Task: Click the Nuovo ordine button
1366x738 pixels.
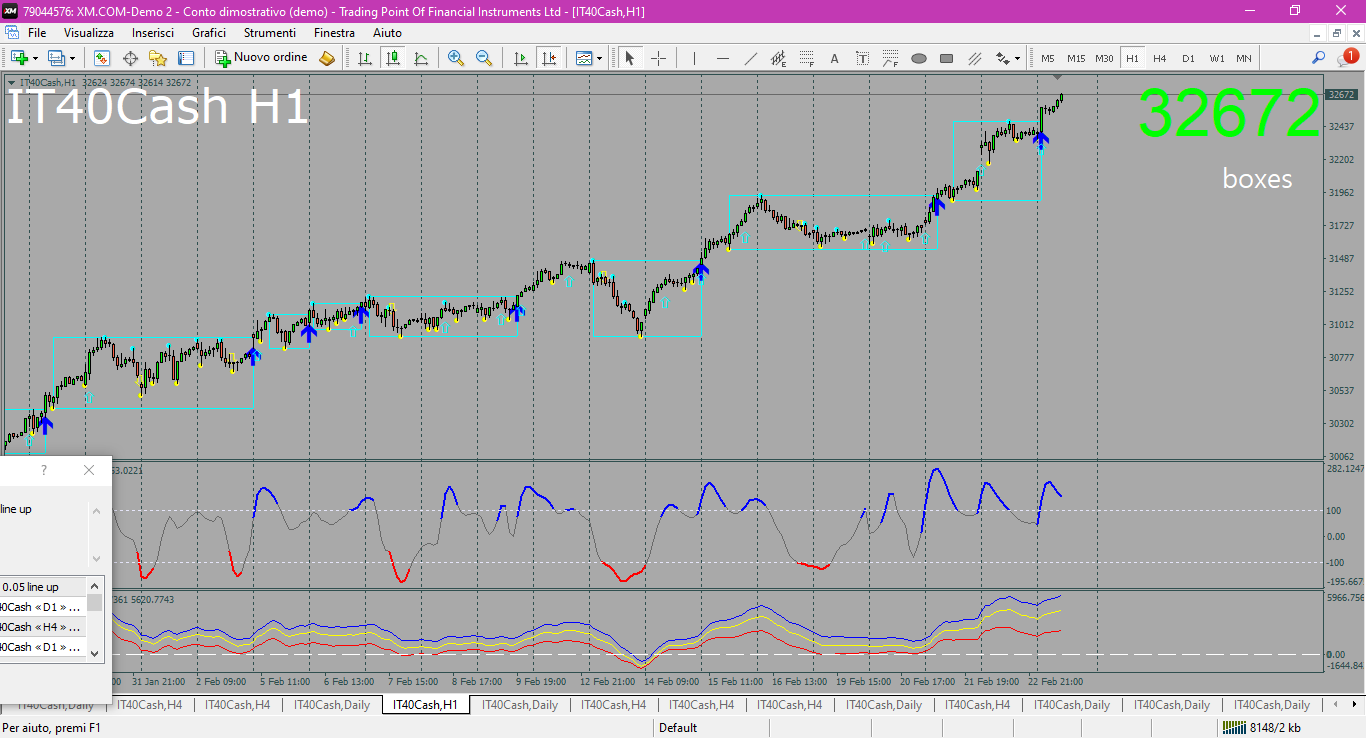Action: (262, 58)
